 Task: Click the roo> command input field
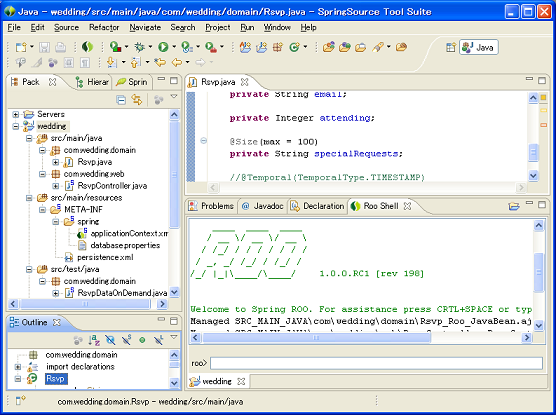(x=376, y=363)
